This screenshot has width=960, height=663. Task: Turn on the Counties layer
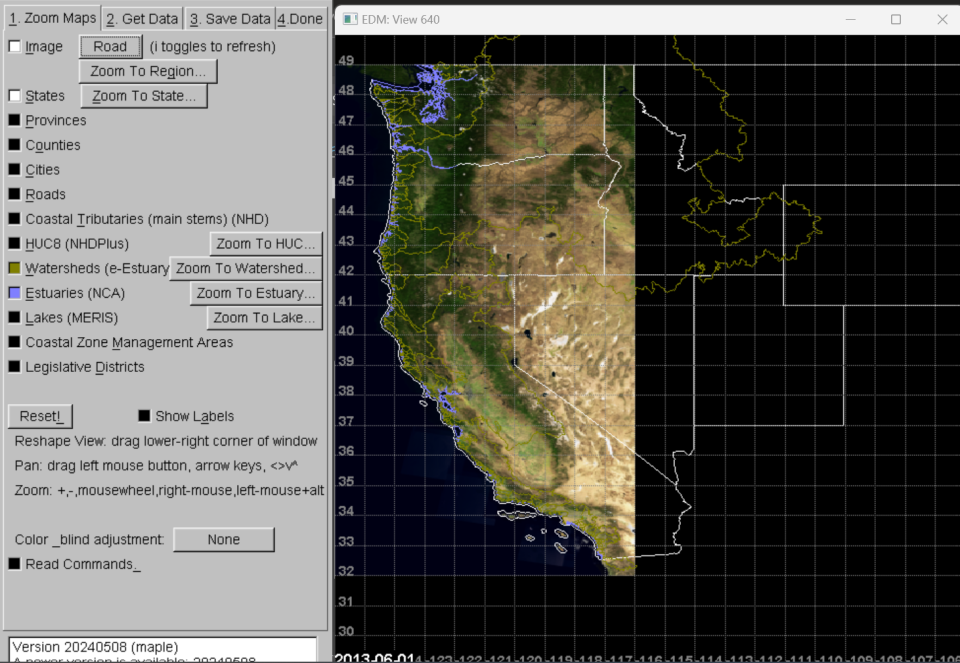15,146
